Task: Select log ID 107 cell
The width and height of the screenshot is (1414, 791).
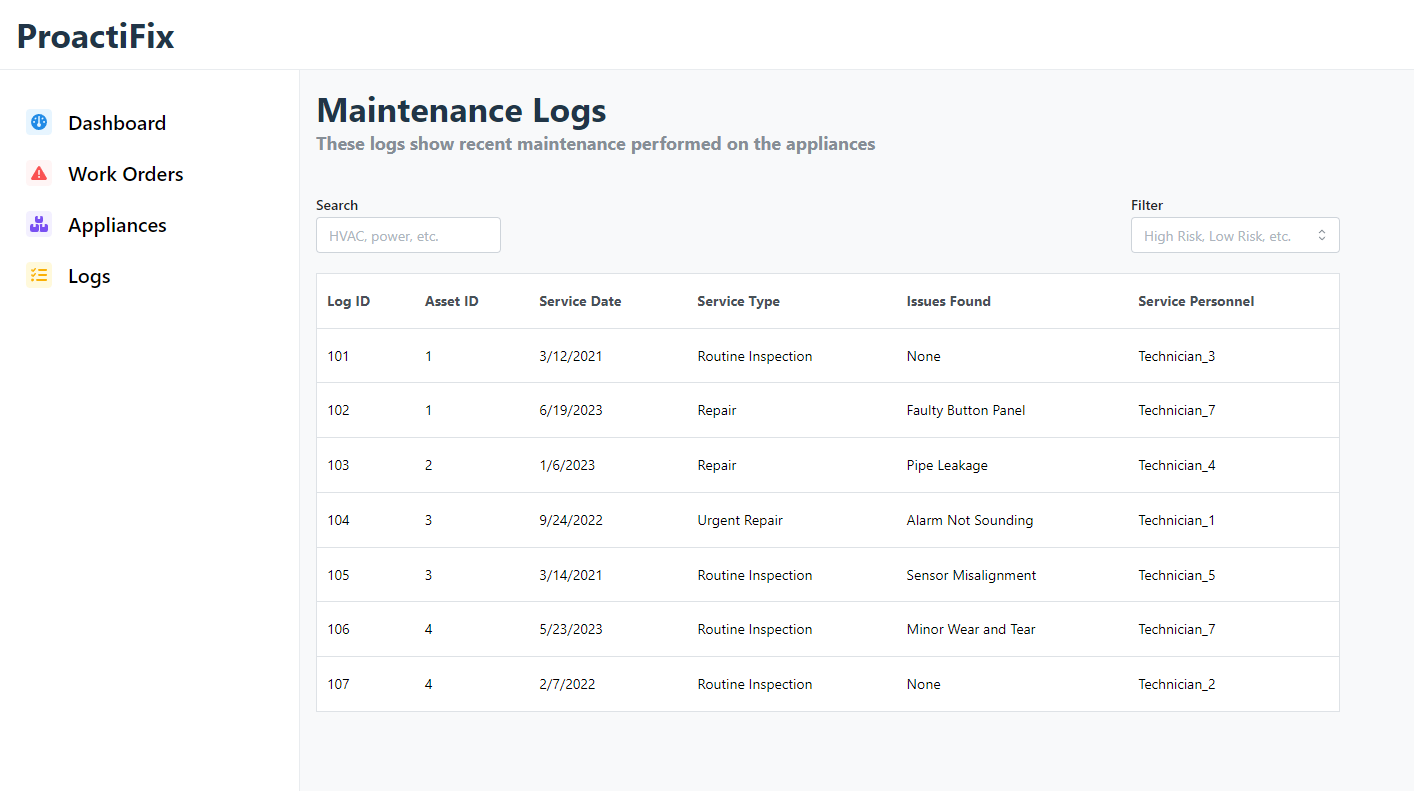Action: coord(338,684)
